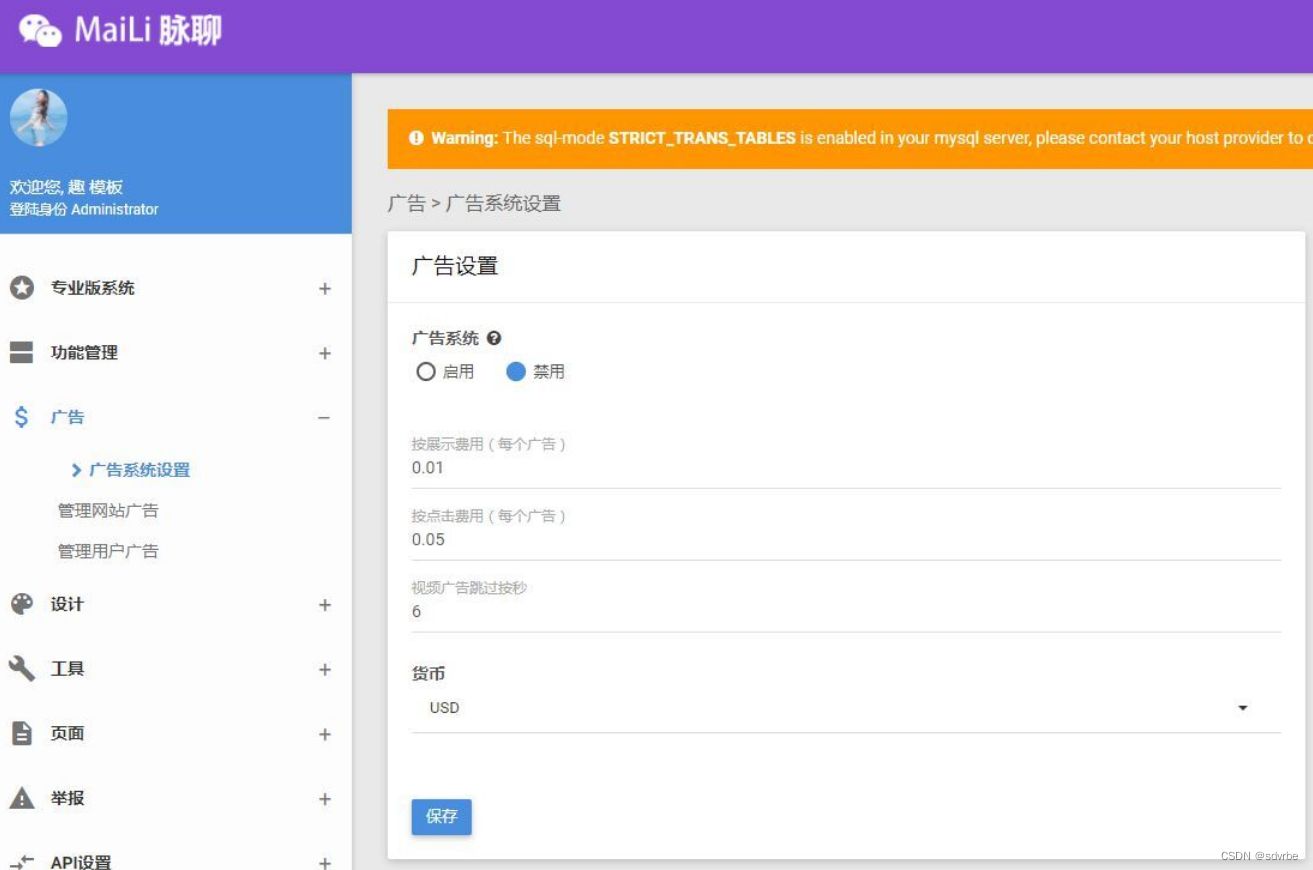Expand the 设计 sidebar section
The image size is (1313, 870).
(323, 604)
